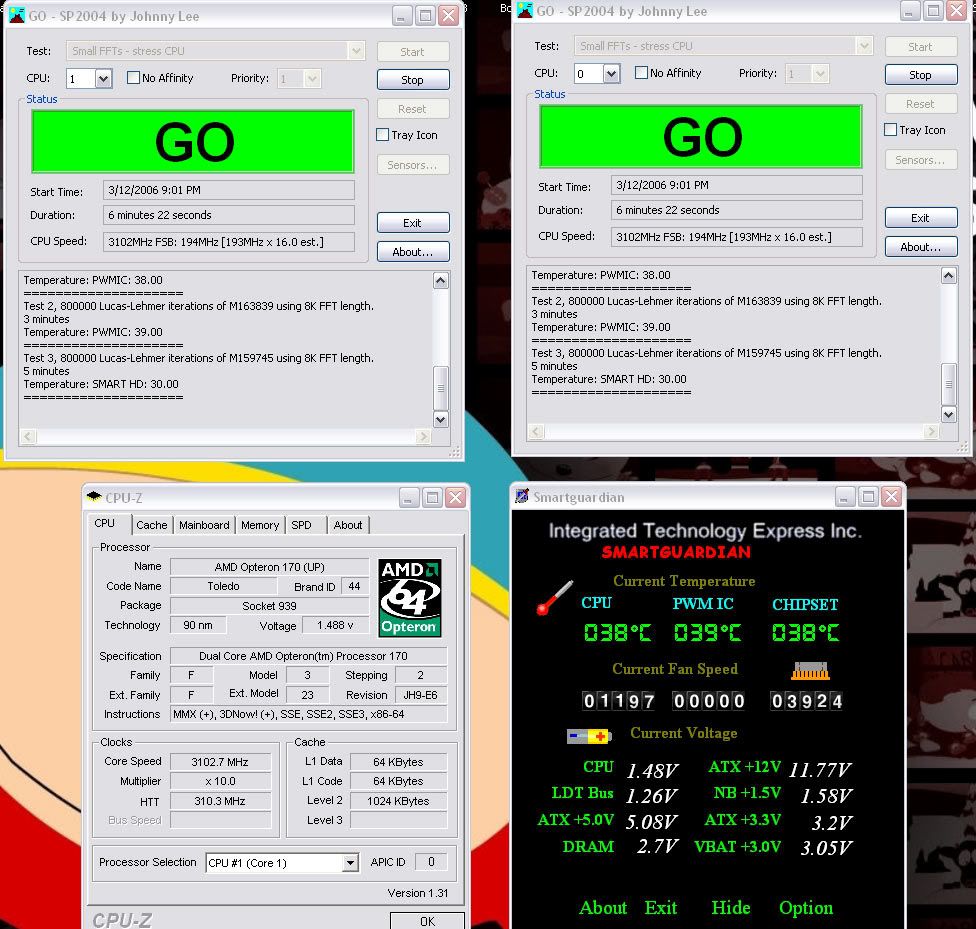
Task: Open Test dropdown in right SP2004 window
Action: click(x=864, y=46)
